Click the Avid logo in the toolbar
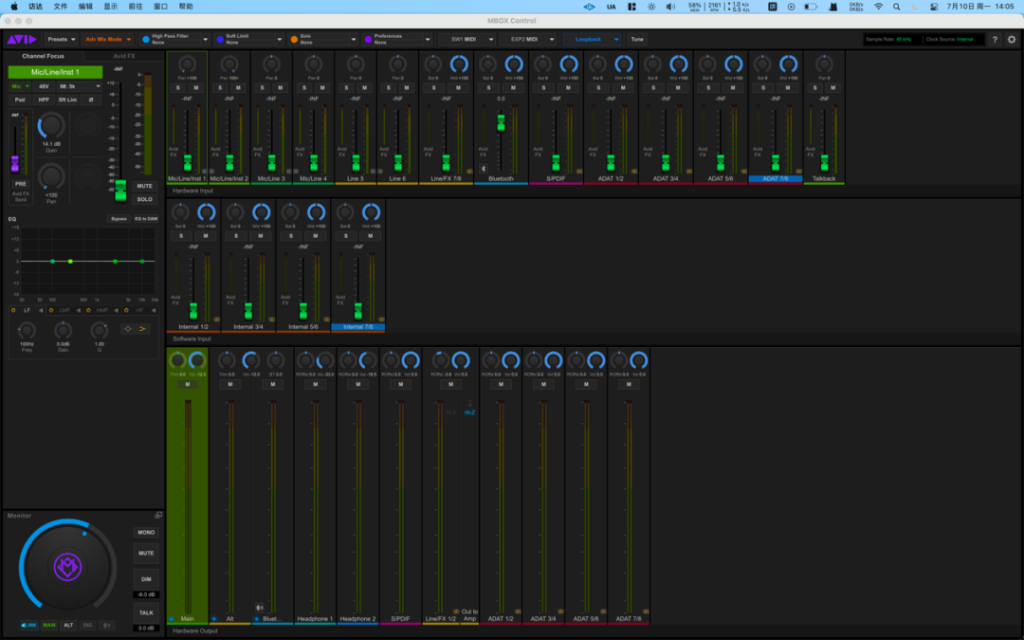Screen dimensions: 1024x640 pyautogui.click(x=21, y=40)
